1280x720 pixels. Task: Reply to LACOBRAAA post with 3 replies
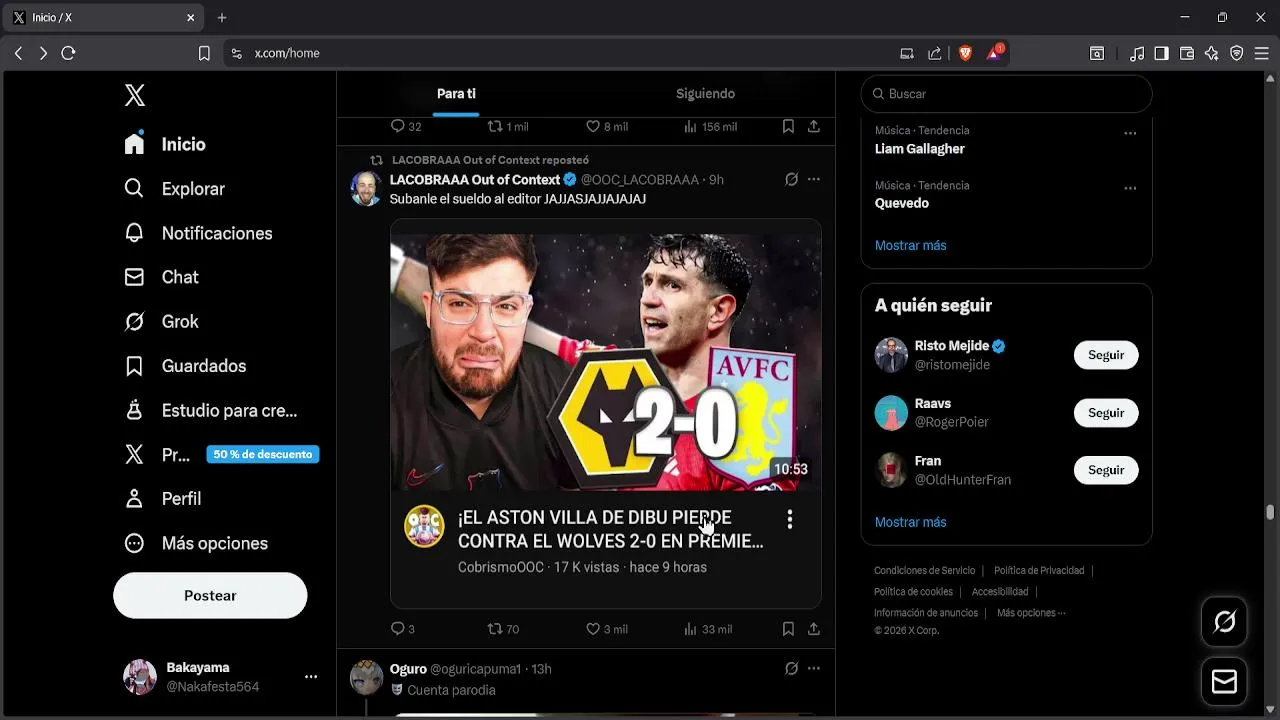(x=402, y=629)
